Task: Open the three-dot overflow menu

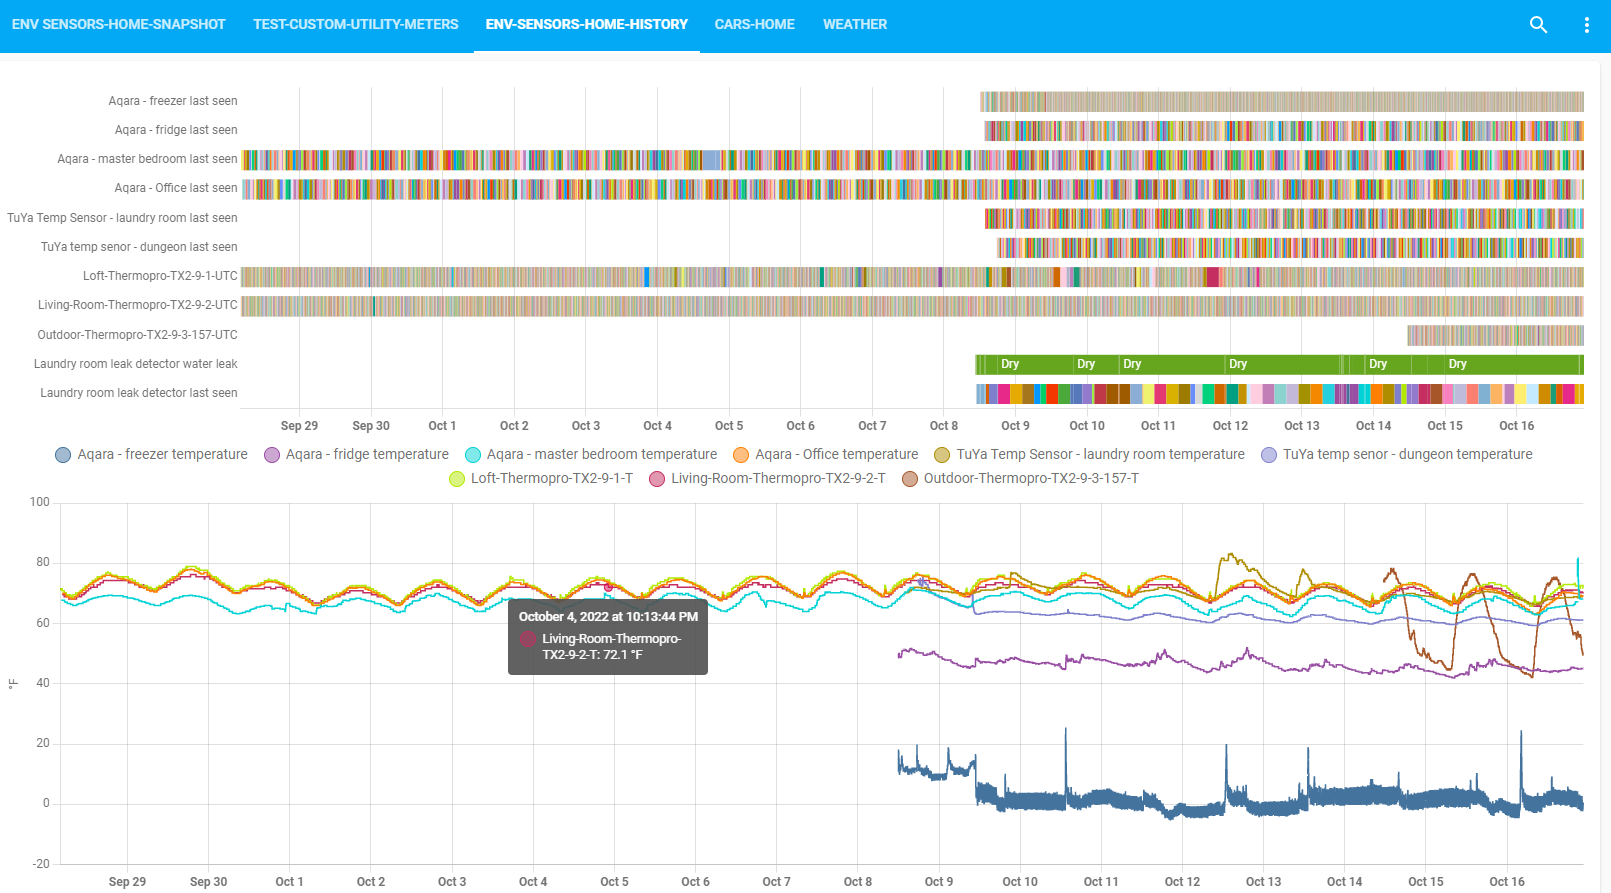Action: (1586, 25)
